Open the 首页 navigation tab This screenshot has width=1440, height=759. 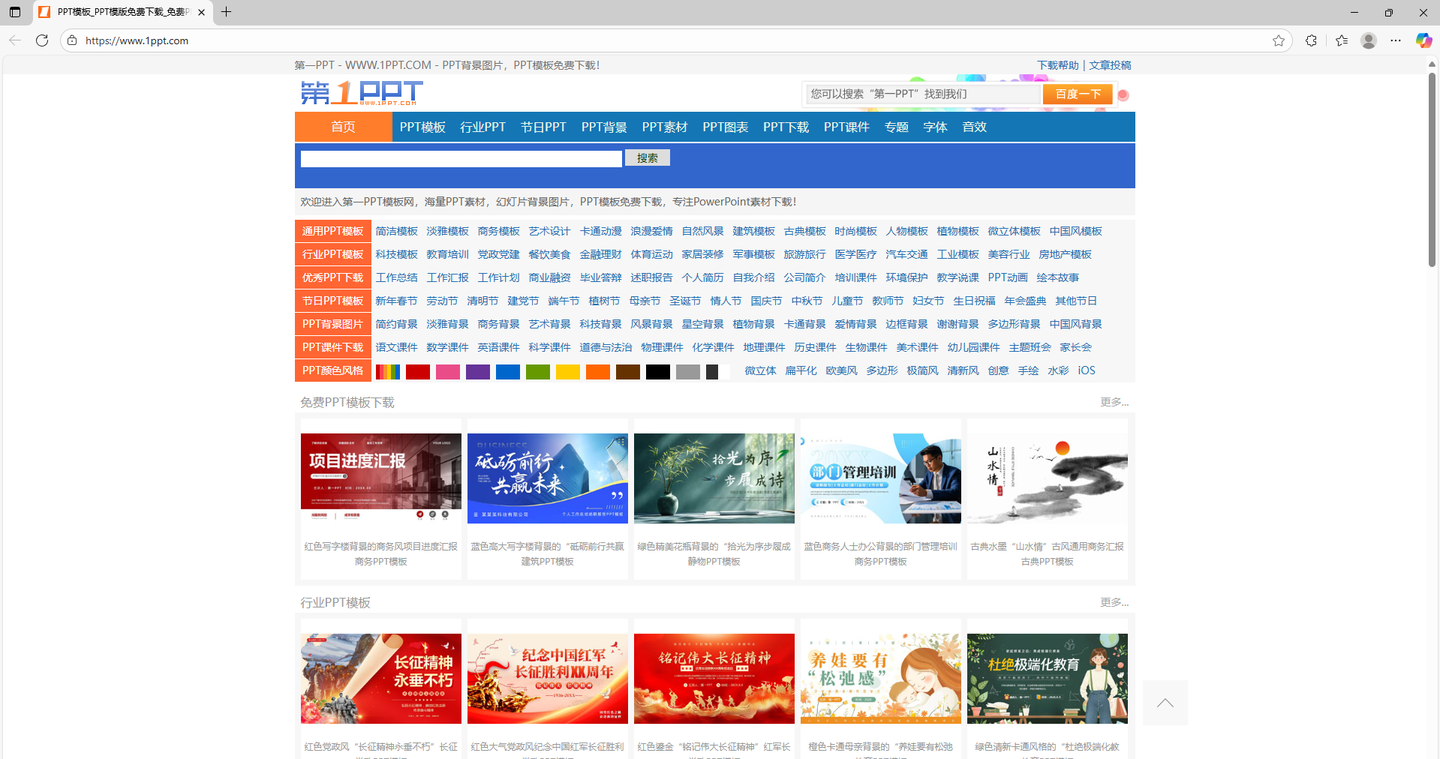tap(344, 127)
